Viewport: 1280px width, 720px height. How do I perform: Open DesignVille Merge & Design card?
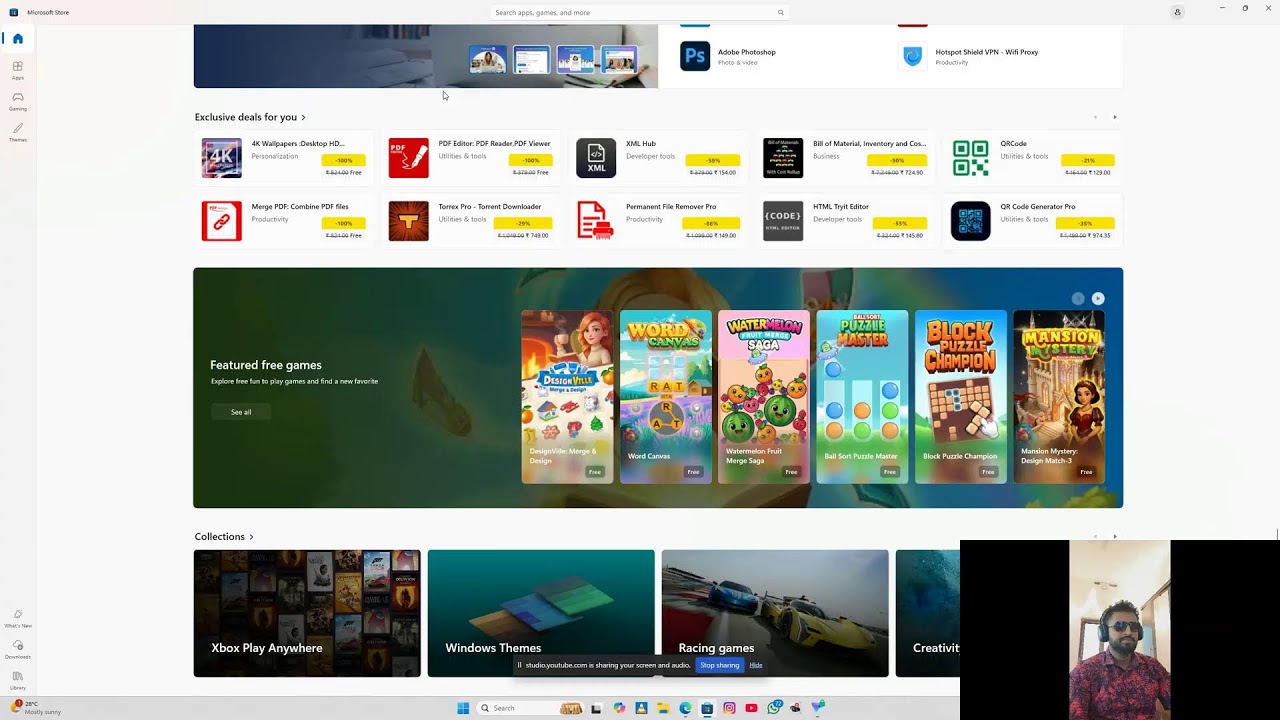tap(567, 397)
